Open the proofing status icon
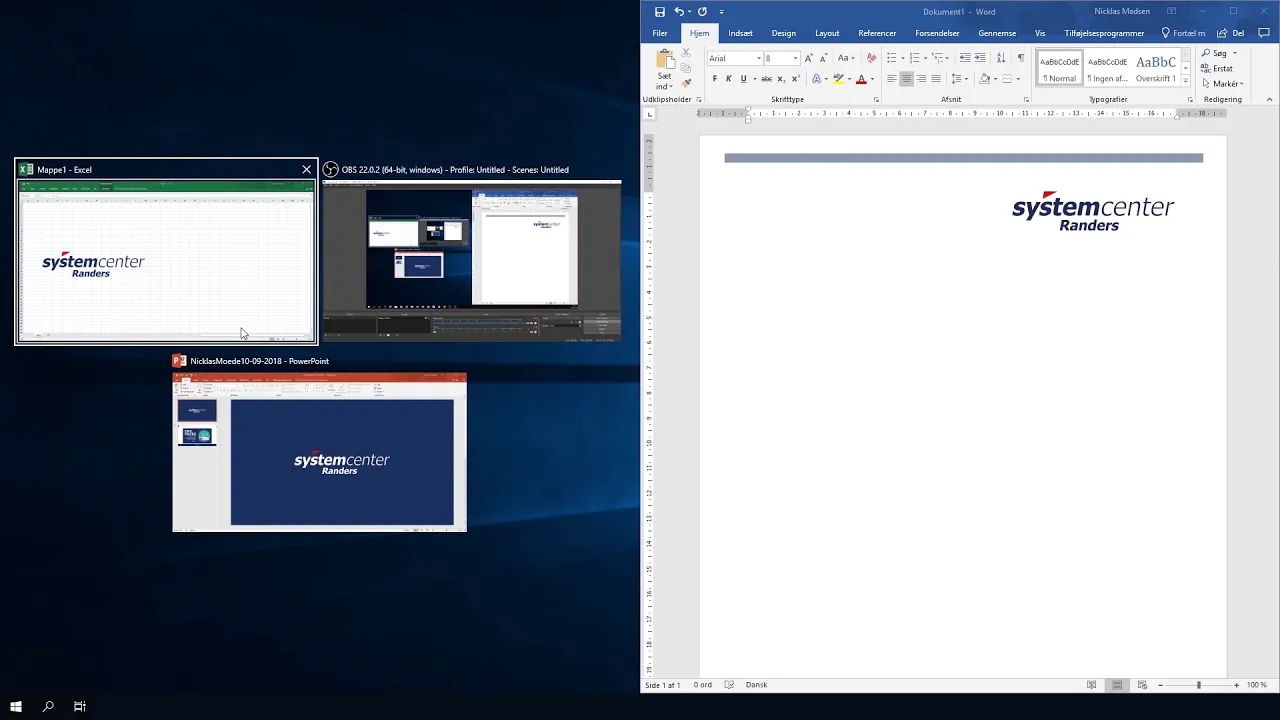1280x720 pixels. [x=729, y=685]
